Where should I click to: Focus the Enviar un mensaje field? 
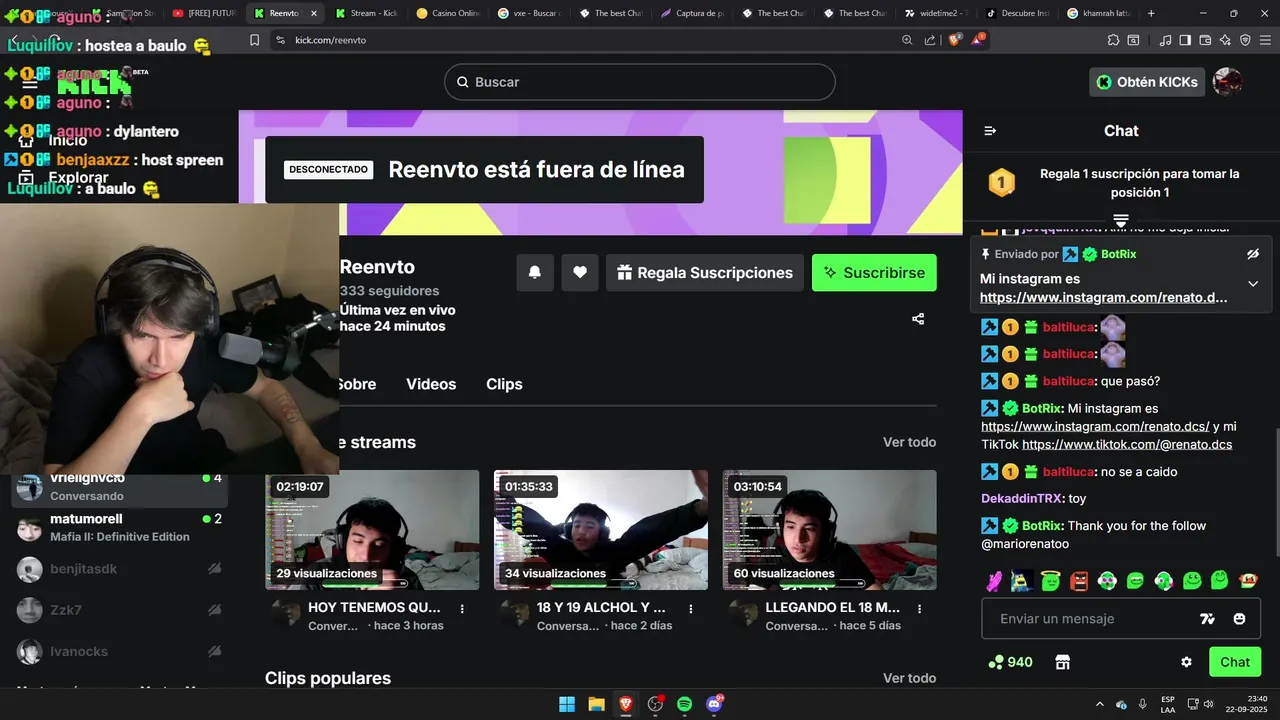1090,619
